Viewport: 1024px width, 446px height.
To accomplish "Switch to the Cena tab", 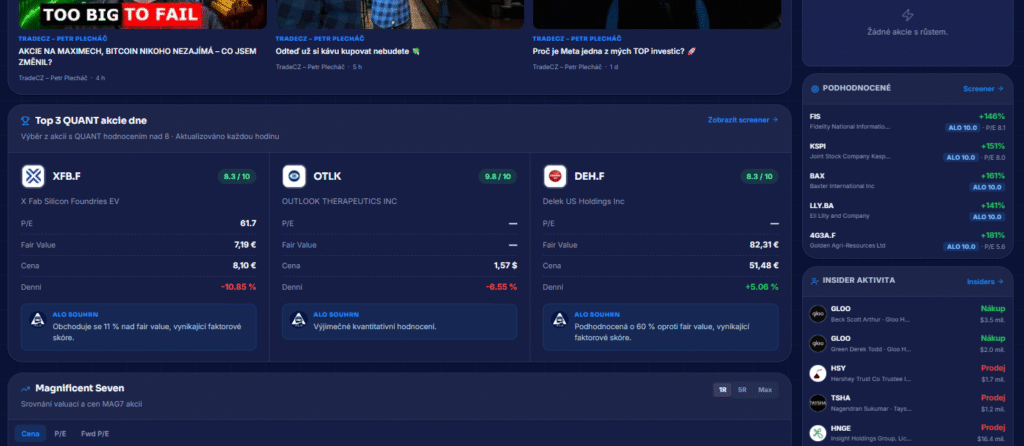I will (30, 433).
